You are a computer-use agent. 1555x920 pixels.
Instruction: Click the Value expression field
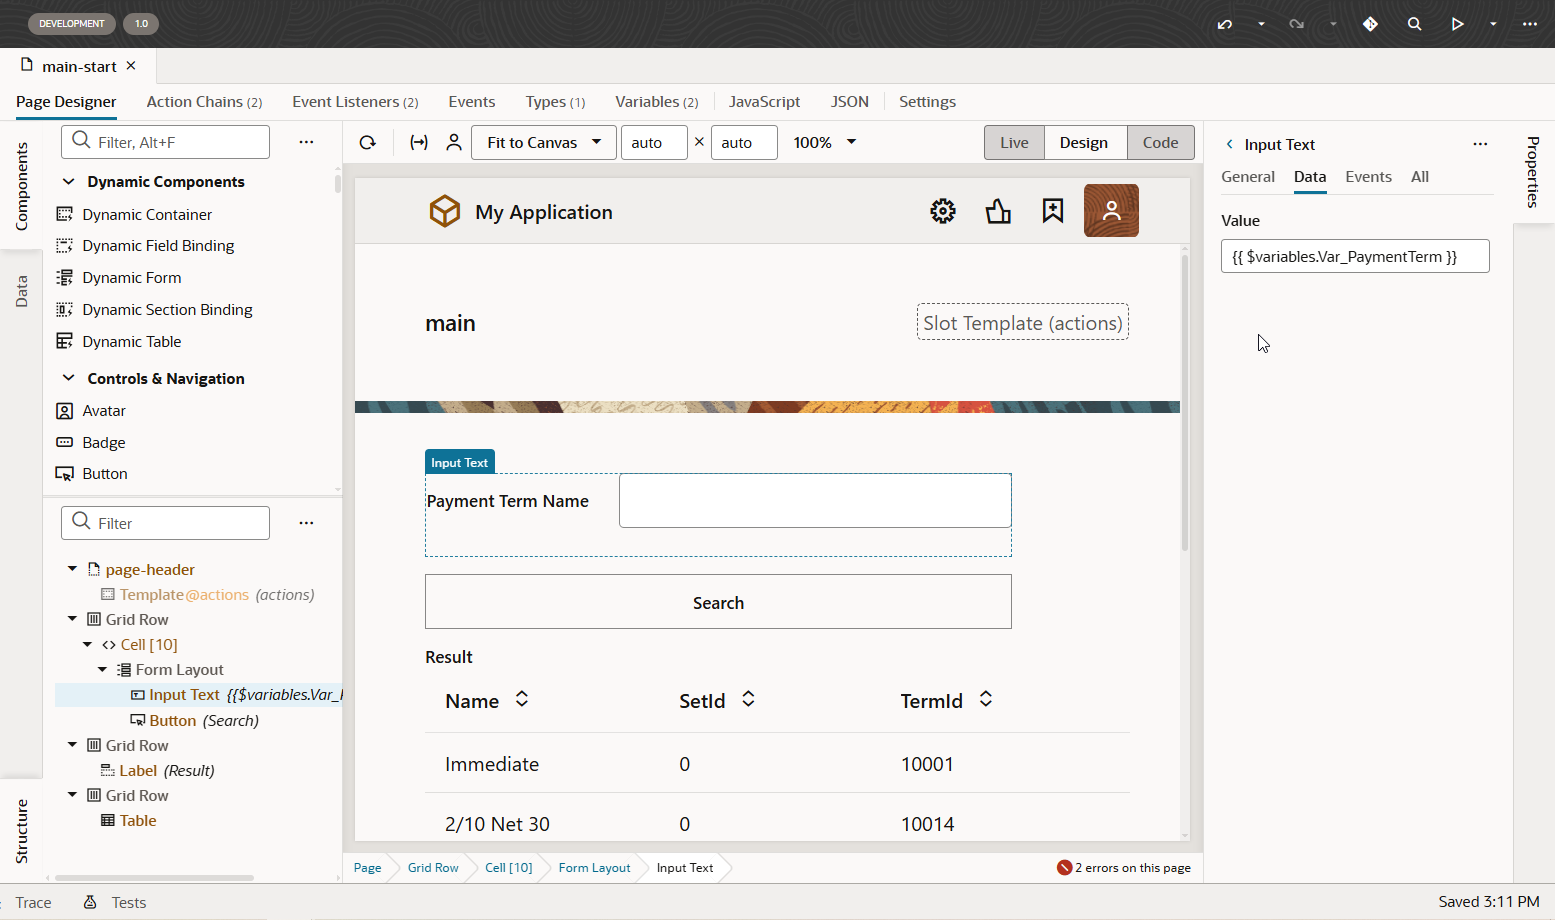tap(1355, 256)
